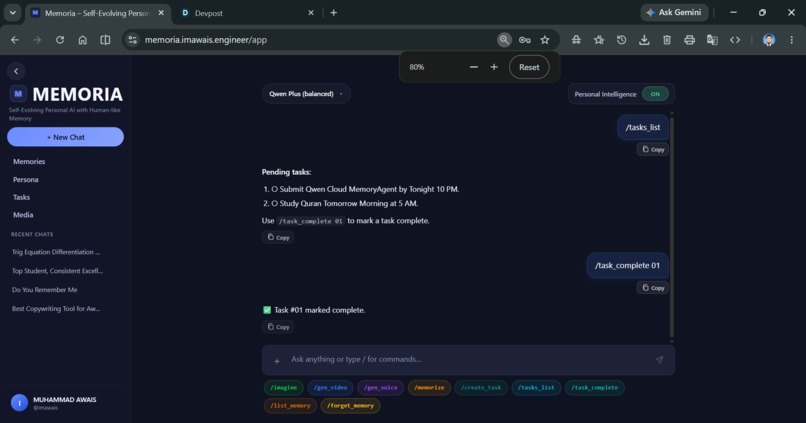
Task: Open developer tools code icon
Action: [x=735, y=40]
